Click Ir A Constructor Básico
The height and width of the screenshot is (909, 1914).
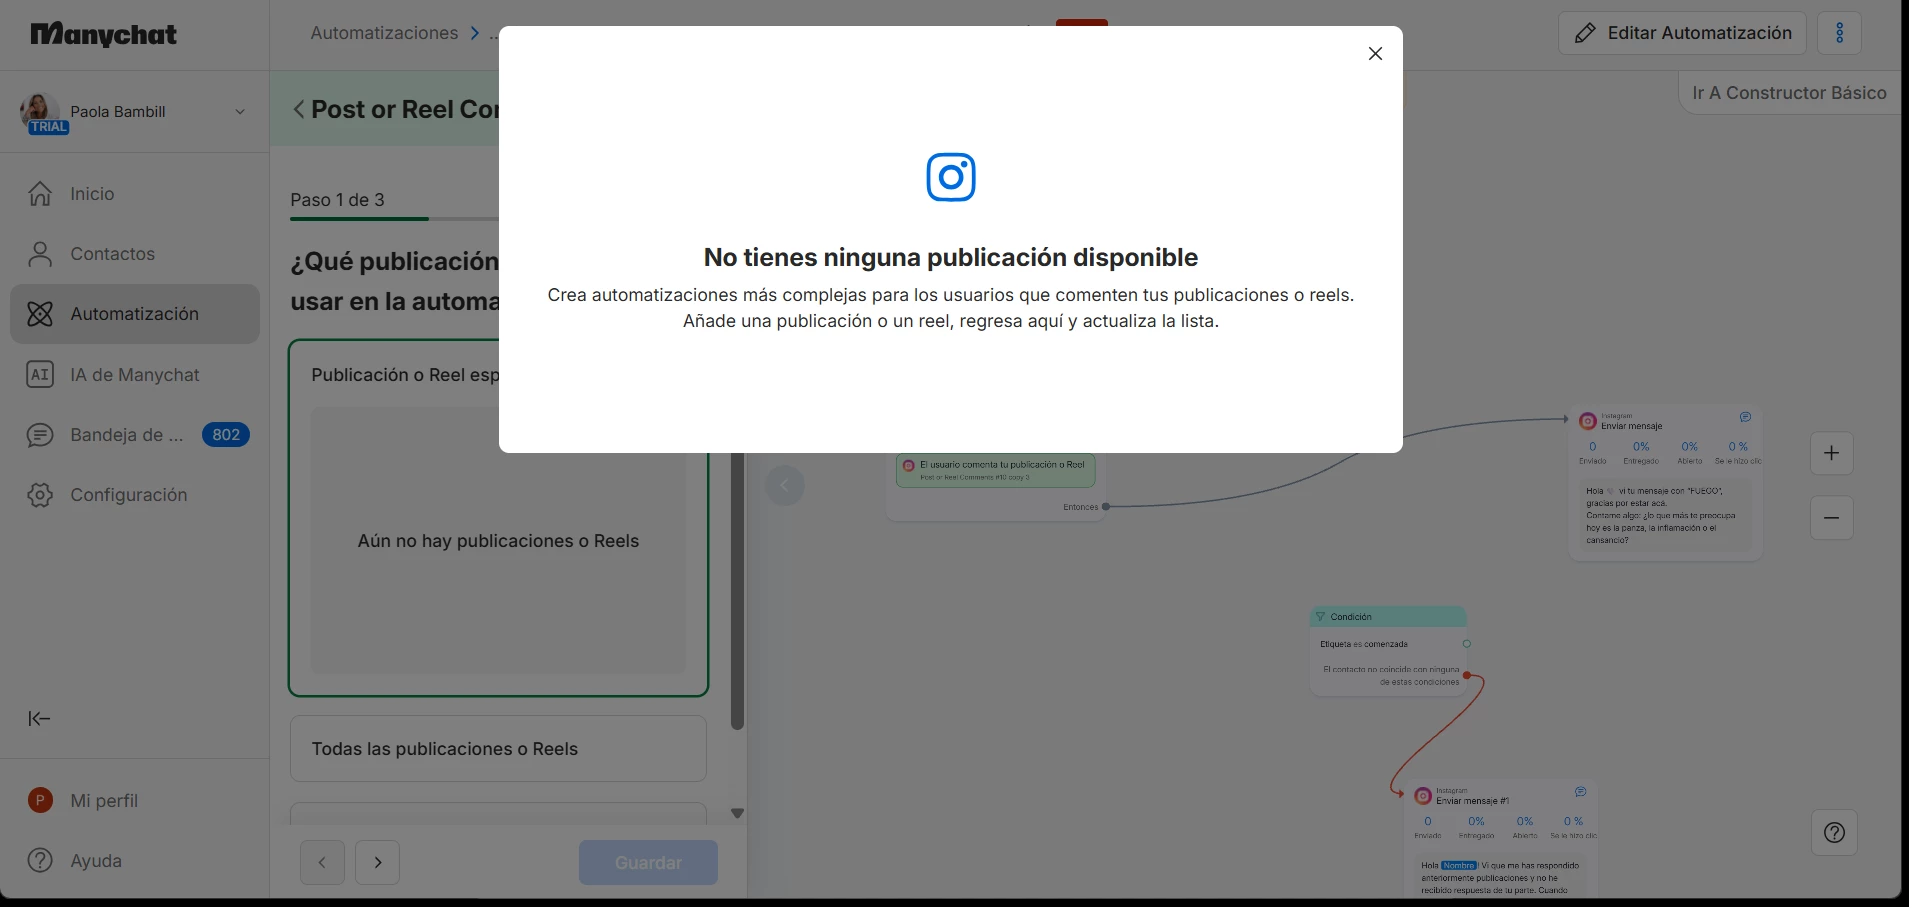1789,93
